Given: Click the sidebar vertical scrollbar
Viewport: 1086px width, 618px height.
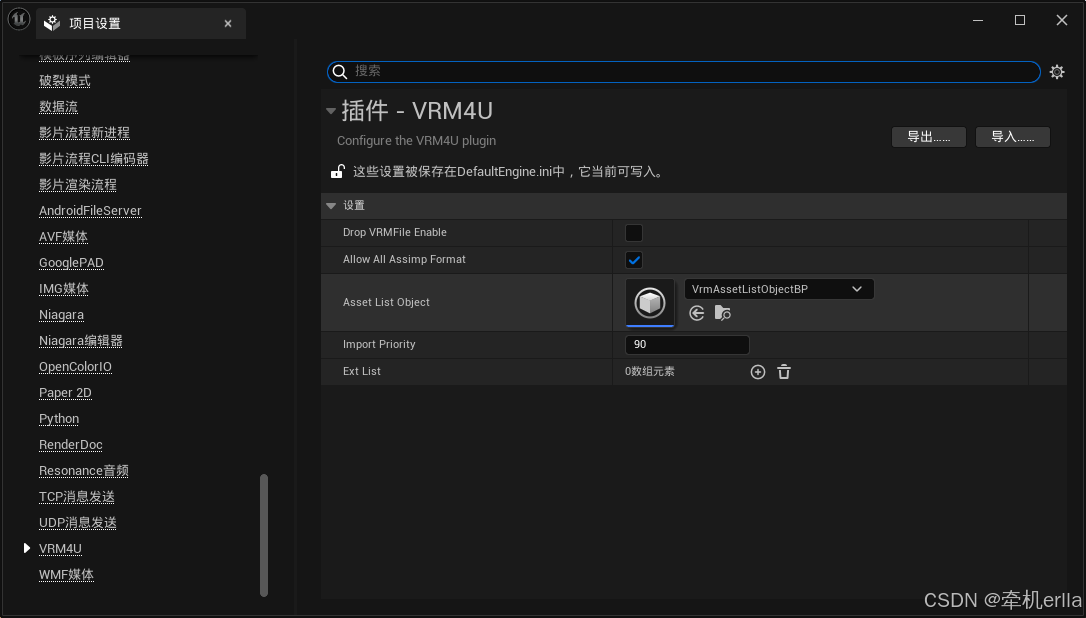Looking at the screenshot, I should tap(264, 535).
